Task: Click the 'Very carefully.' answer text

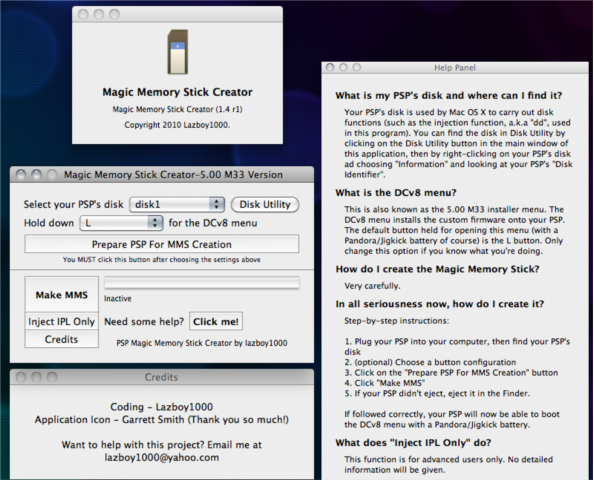Action: coord(372,286)
